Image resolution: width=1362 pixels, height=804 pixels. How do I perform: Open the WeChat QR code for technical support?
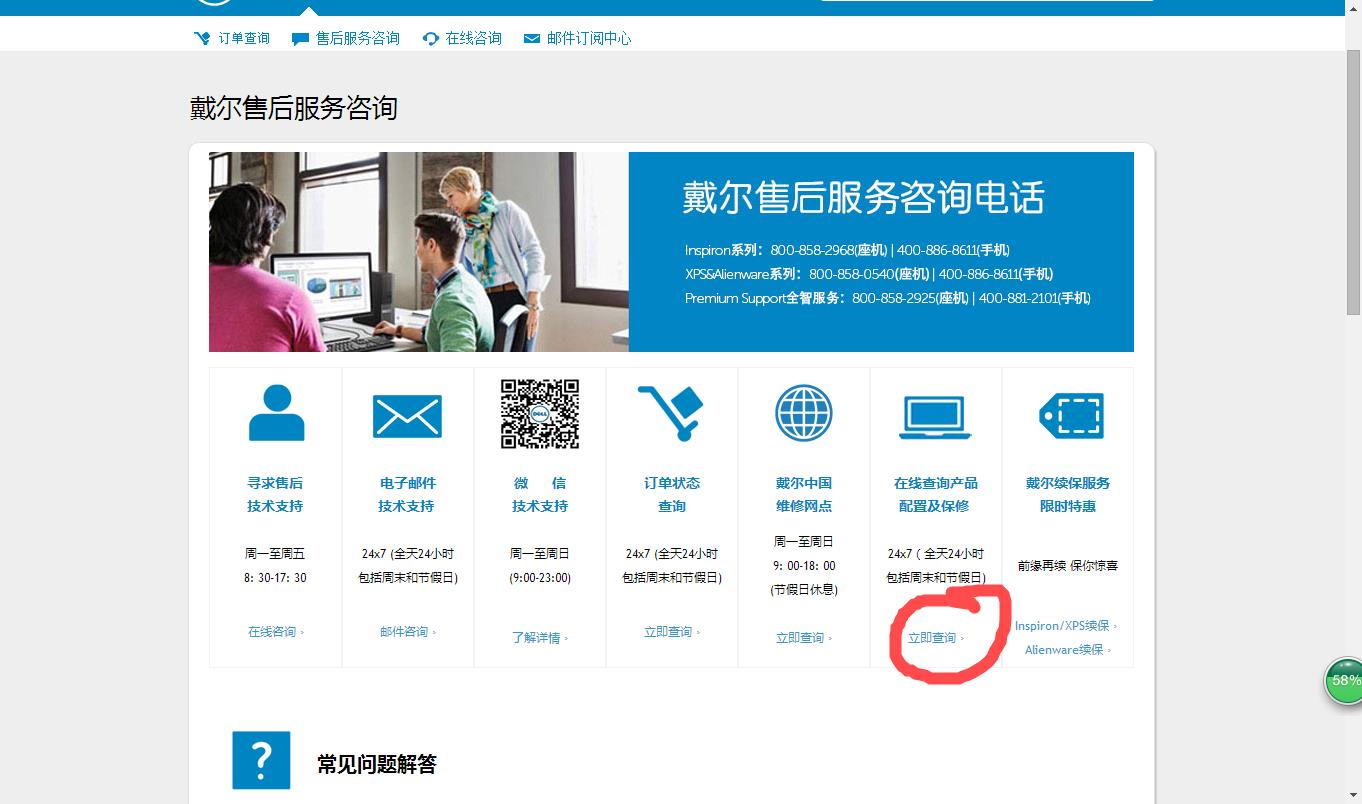pyautogui.click(x=539, y=413)
